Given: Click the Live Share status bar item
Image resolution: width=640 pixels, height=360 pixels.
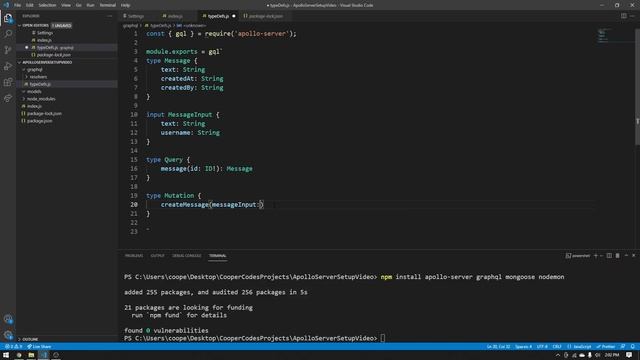Looking at the screenshot, I should [x=39, y=347].
